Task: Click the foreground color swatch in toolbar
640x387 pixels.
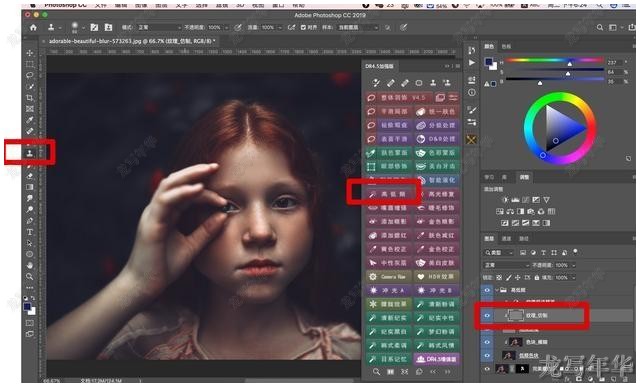Action: click(27, 307)
